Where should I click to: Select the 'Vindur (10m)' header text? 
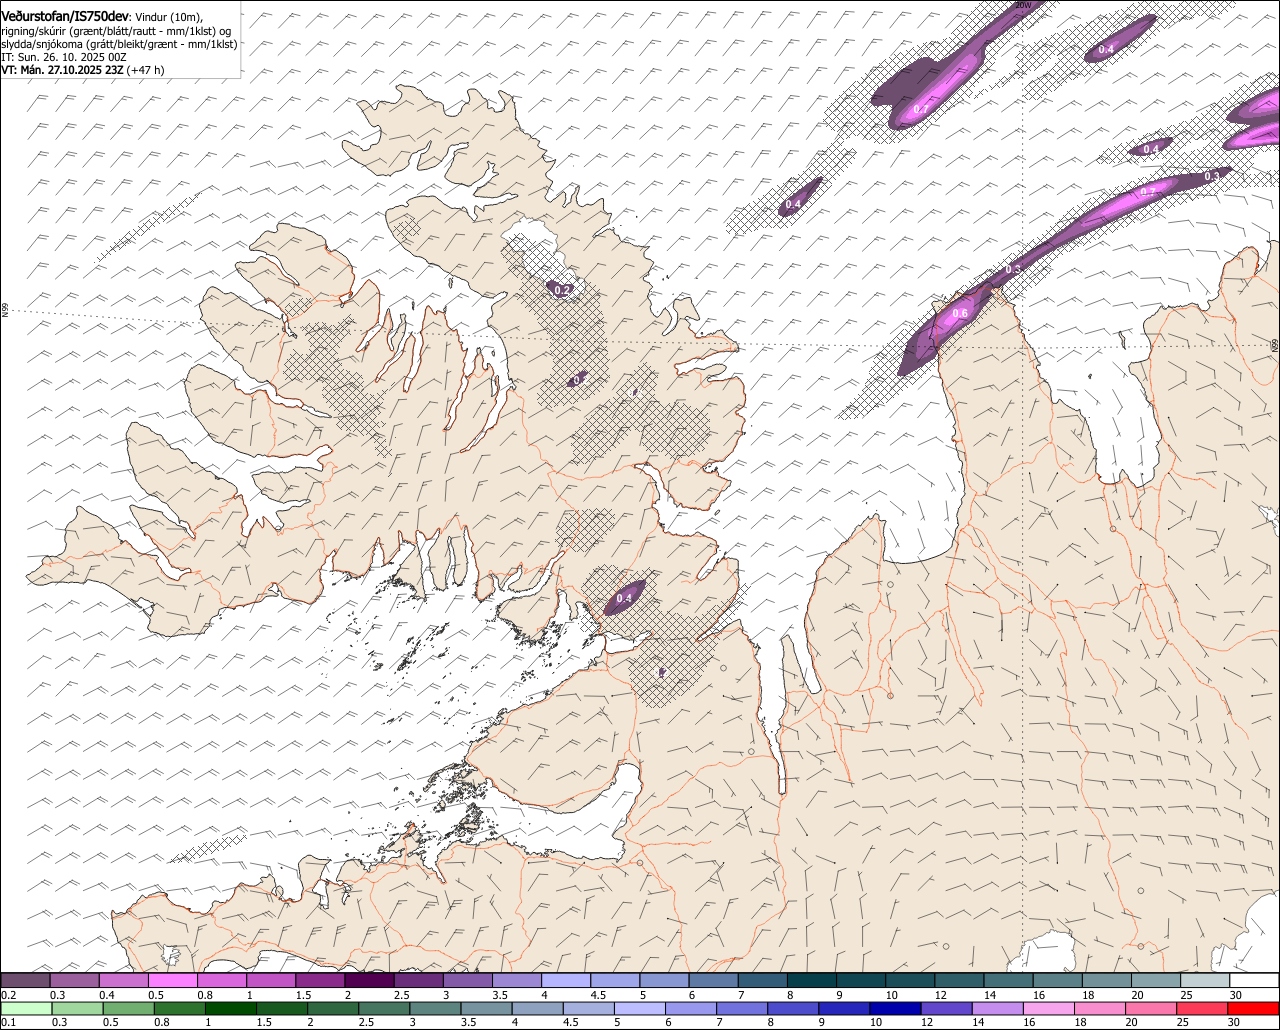[x=167, y=18]
